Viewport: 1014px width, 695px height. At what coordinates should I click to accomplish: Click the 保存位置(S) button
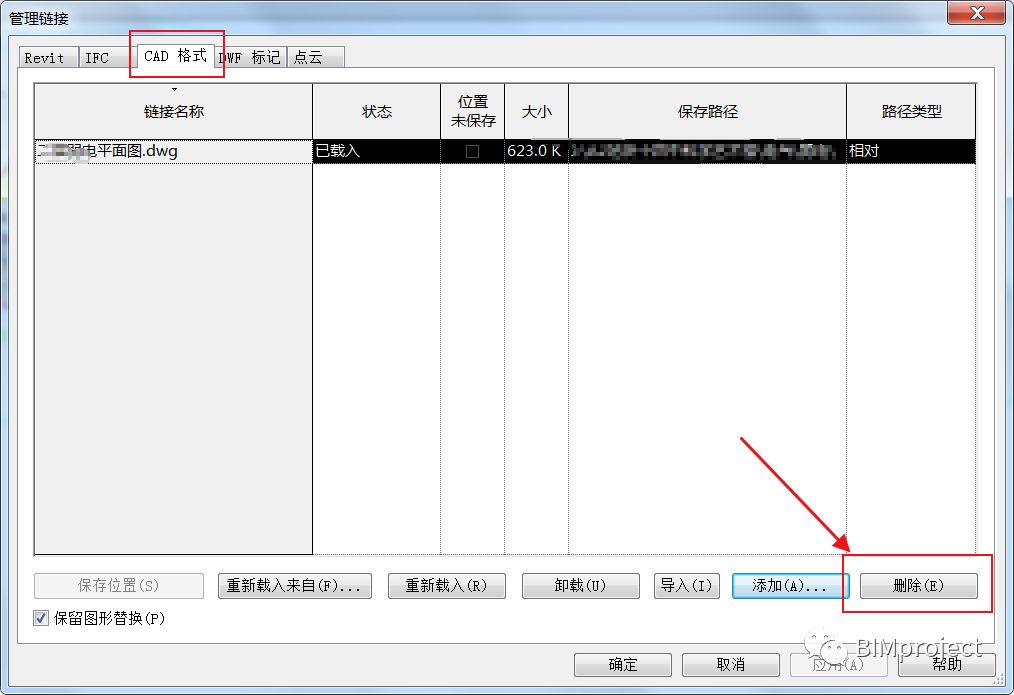(x=118, y=586)
